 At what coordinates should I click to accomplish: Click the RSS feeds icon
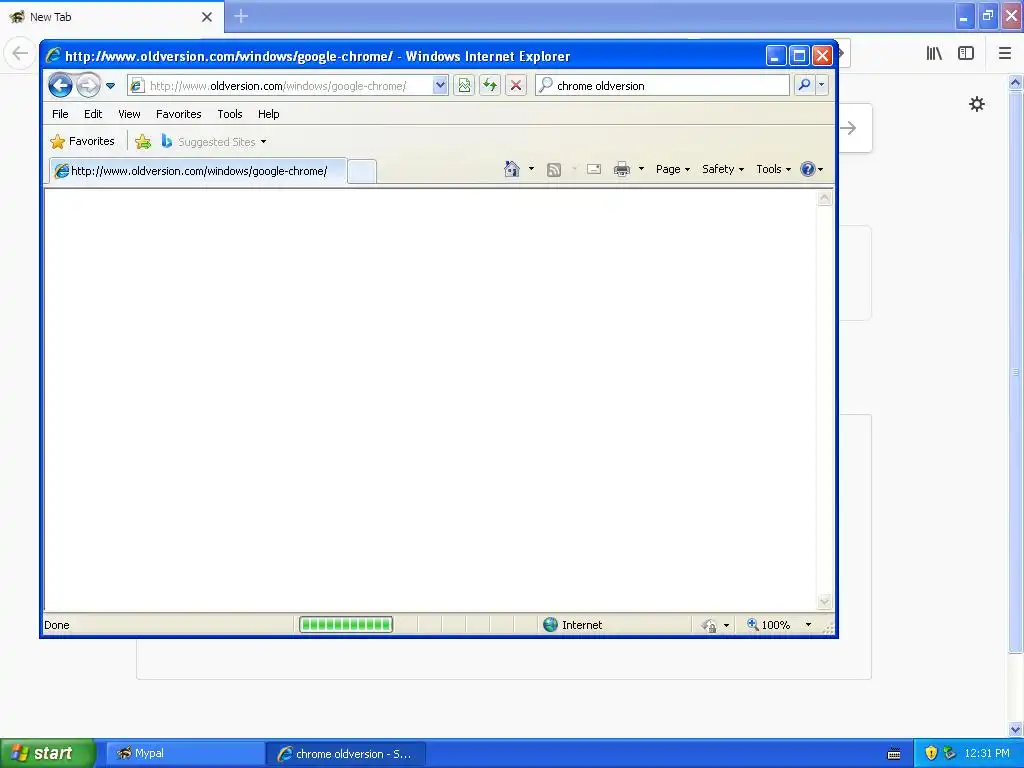[554, 170]
